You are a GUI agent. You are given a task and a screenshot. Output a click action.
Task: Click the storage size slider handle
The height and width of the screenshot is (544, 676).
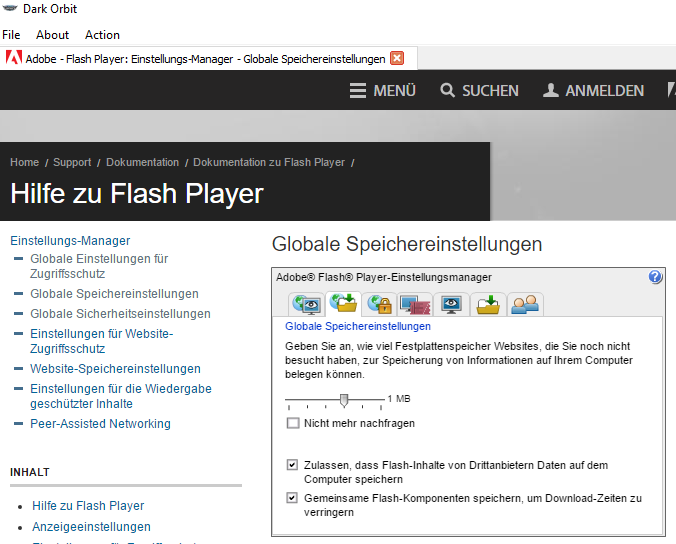coord(344,400)
